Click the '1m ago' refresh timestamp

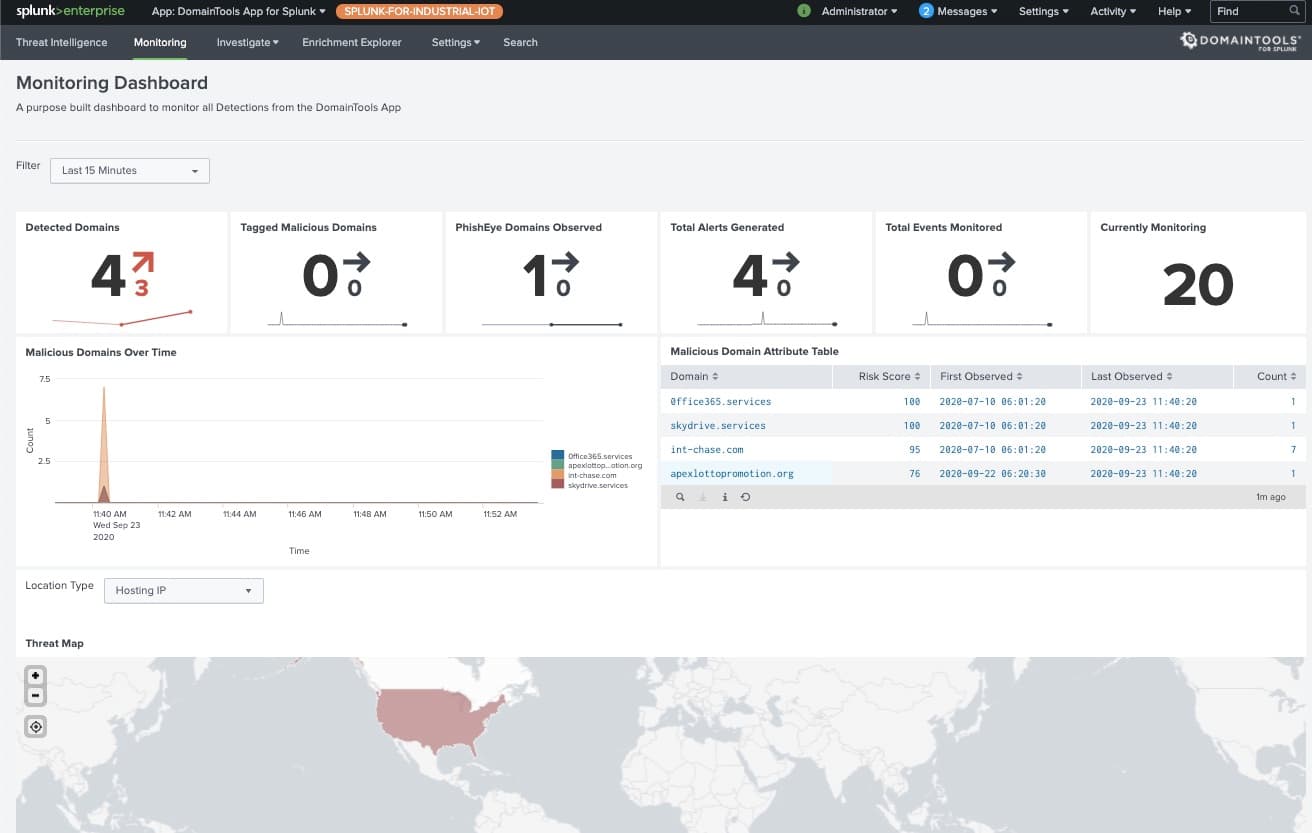[x=1271, y=497]
